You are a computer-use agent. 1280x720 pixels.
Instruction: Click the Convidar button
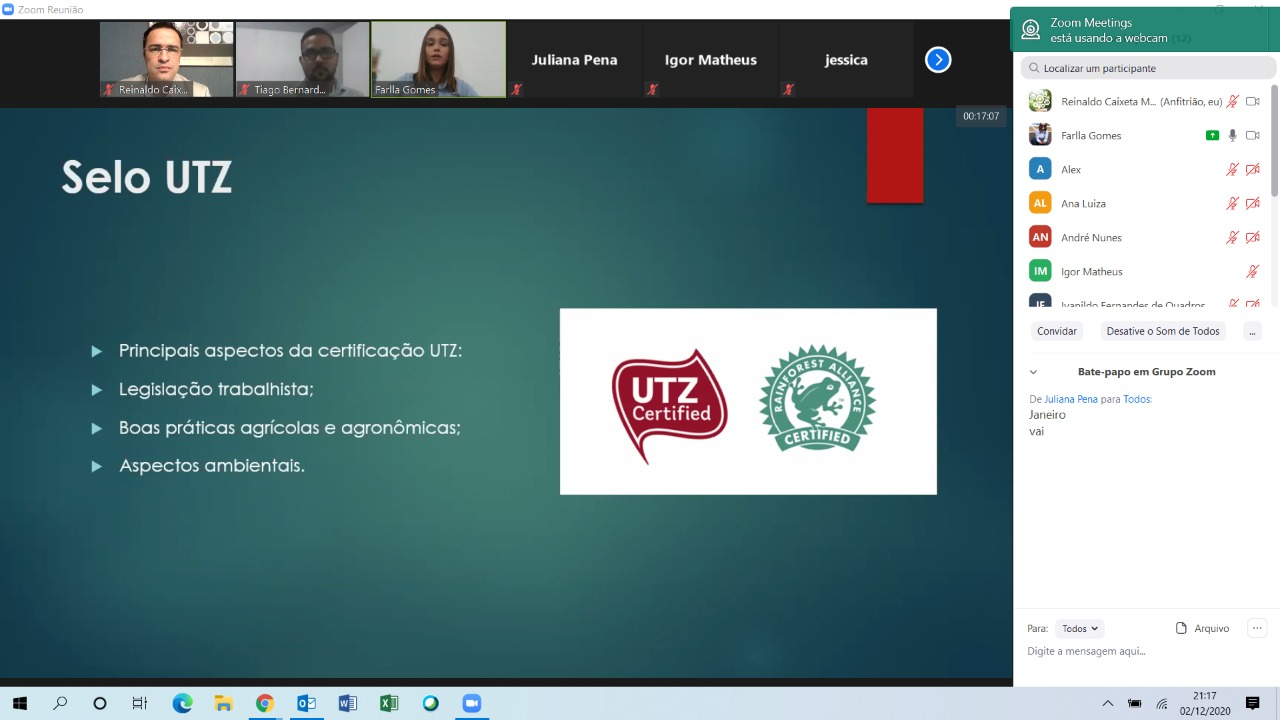1057,331
